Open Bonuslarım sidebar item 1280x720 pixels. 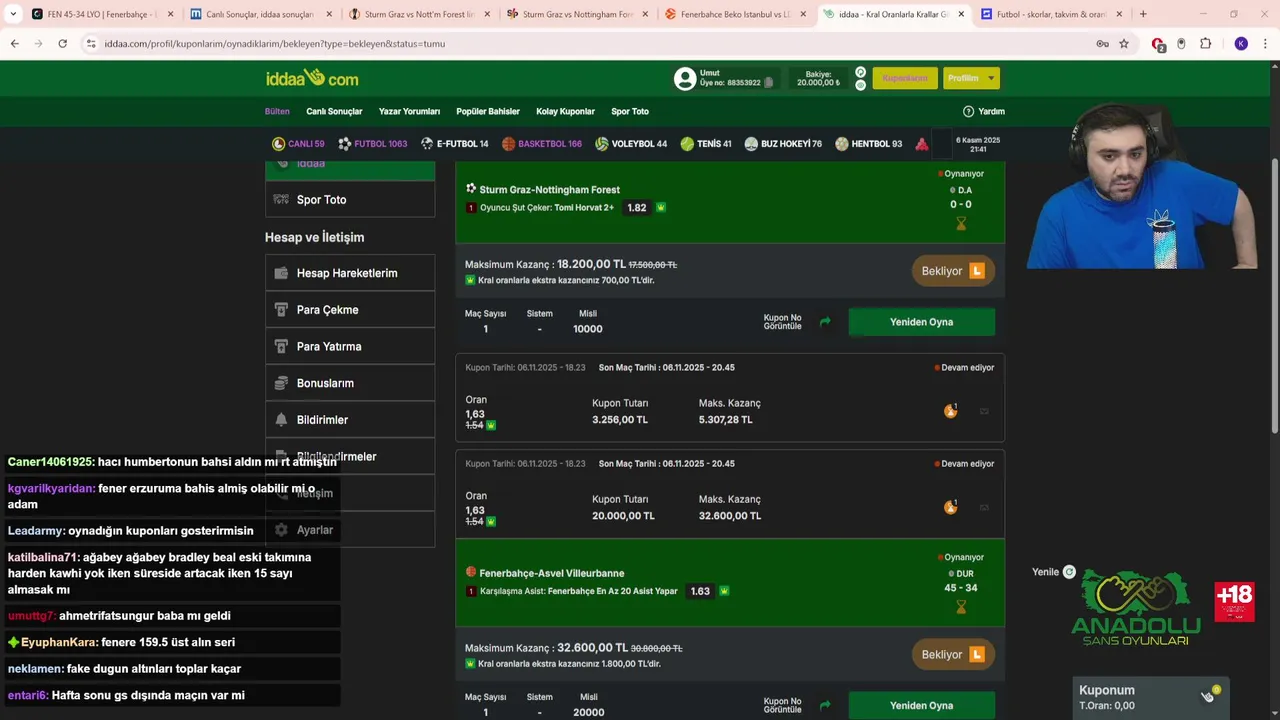click(x=350, y=383)
